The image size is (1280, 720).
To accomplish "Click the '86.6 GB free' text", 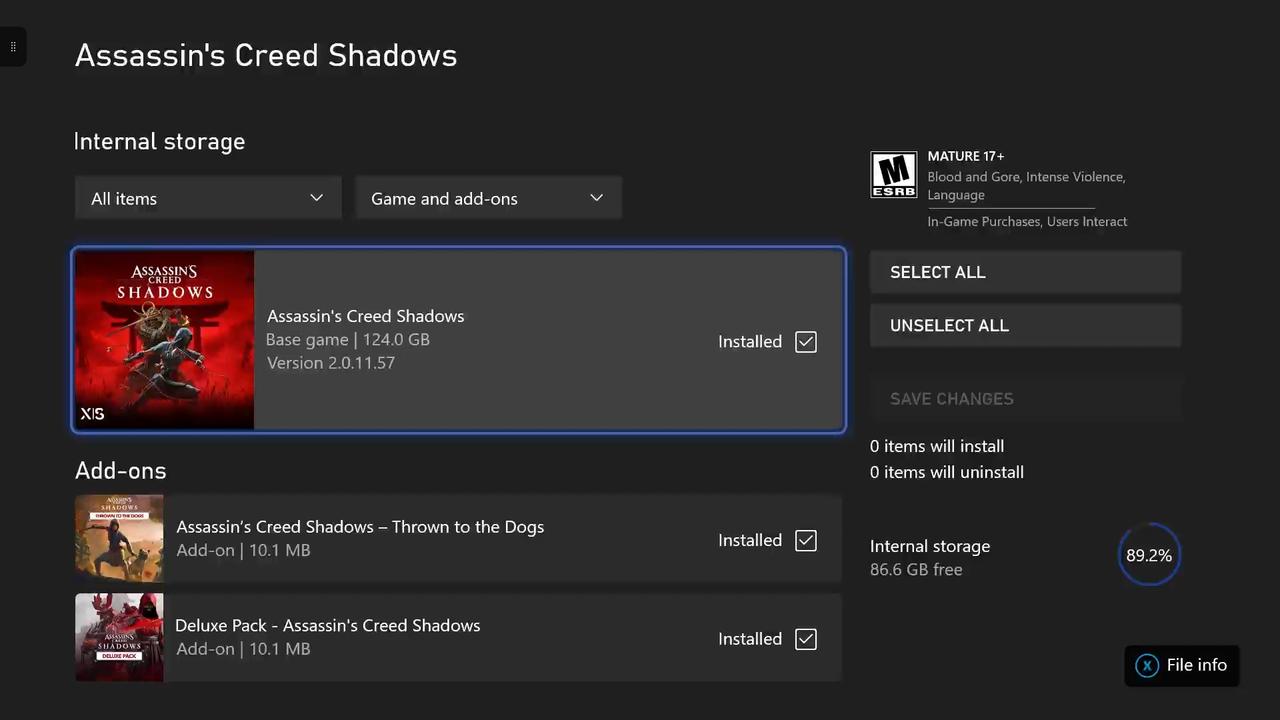I will pos(916,570).
